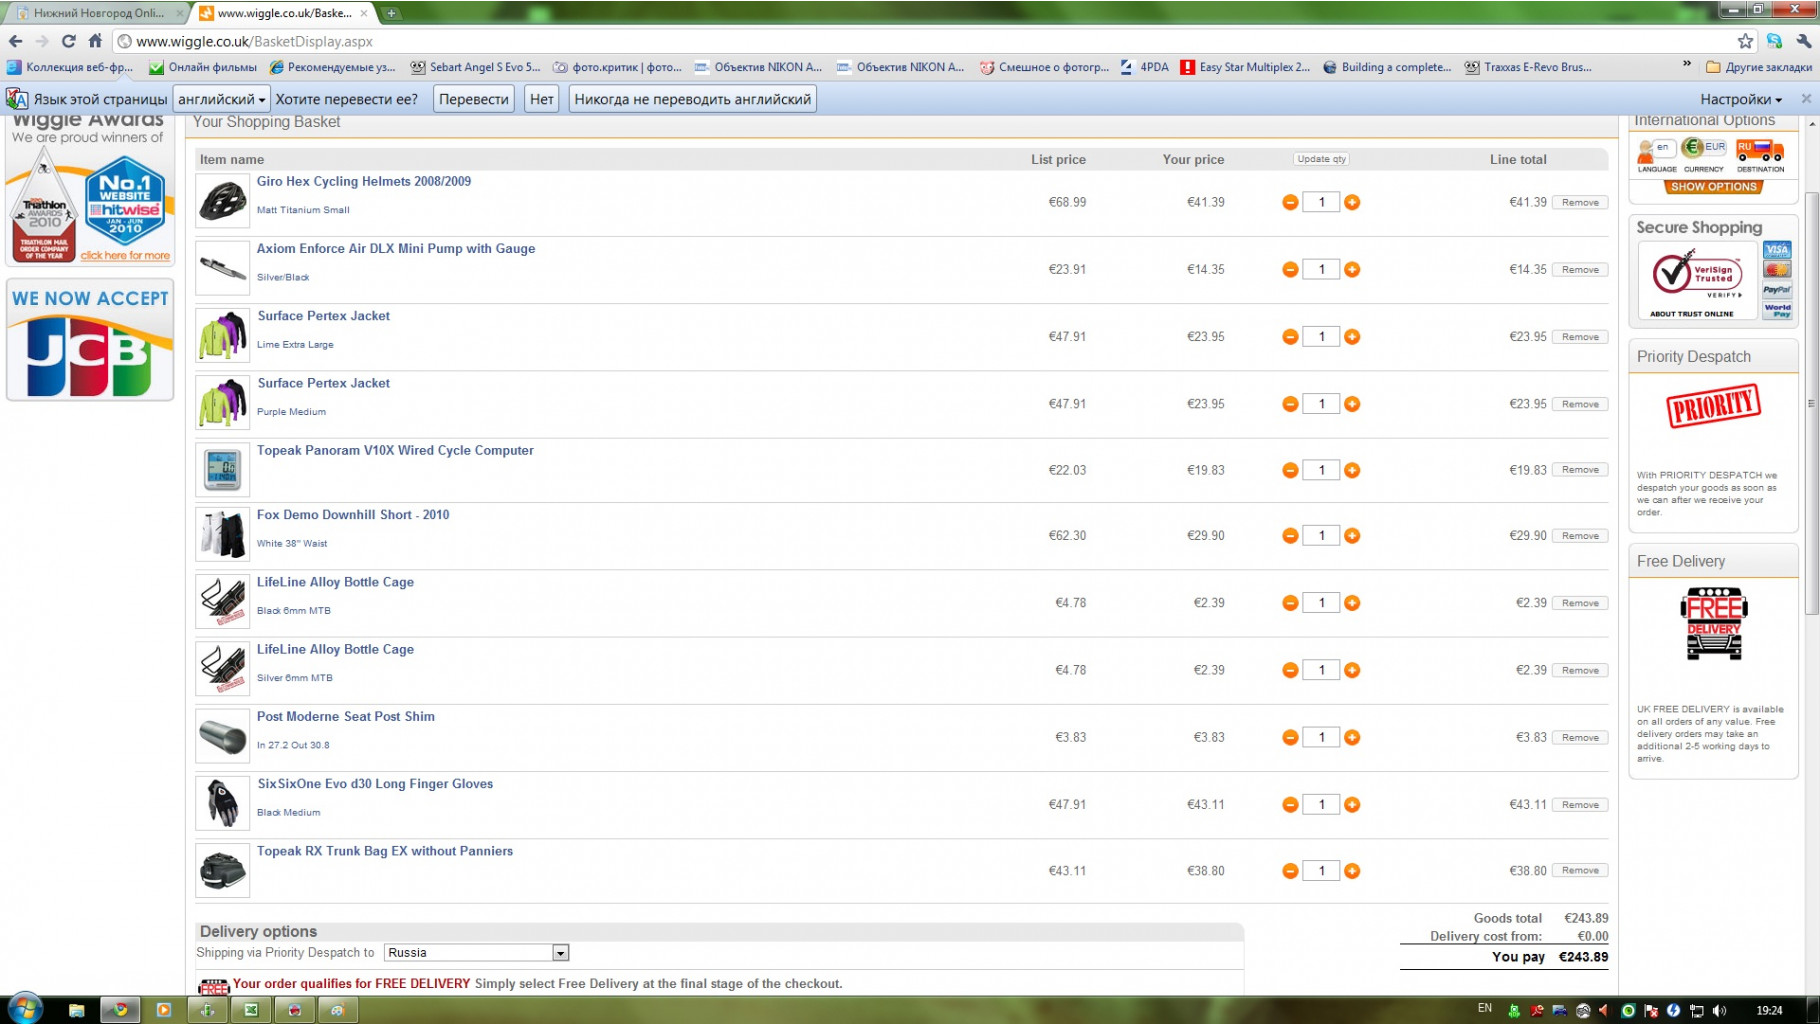Screen dimensions: 1820x1024
Task: Open the Chrome wrench settings menu
Action: click(x=1804, y=41)
